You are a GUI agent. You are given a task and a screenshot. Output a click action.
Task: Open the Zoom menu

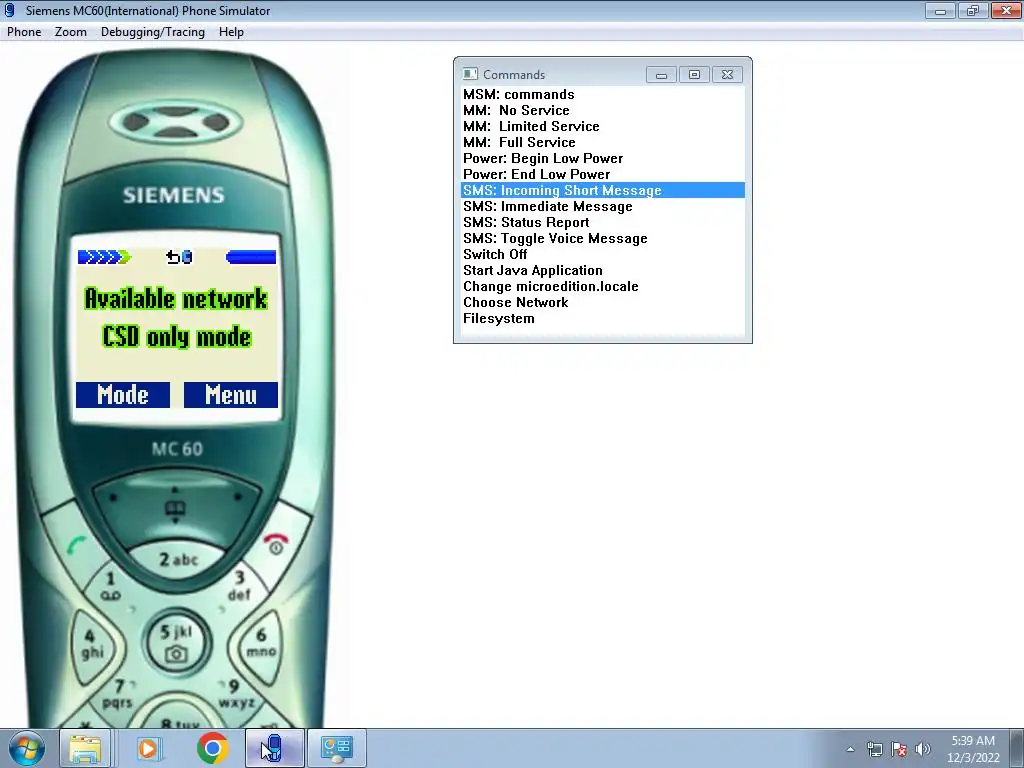point(71,32)
